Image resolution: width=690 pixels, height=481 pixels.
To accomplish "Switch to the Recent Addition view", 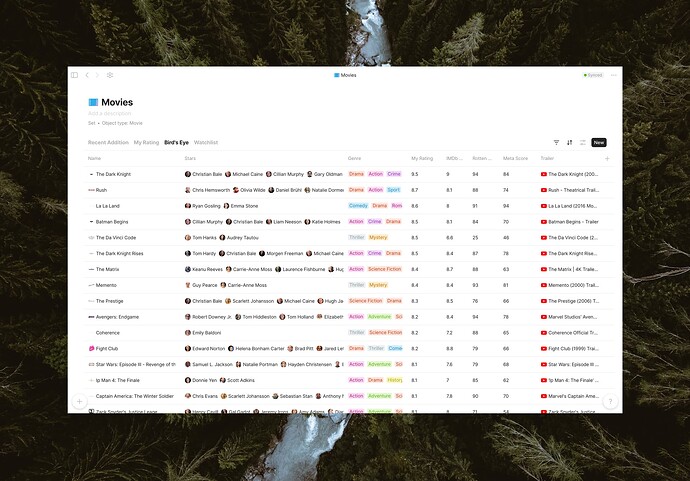I will pyautogui.click(x=108, y=143).
